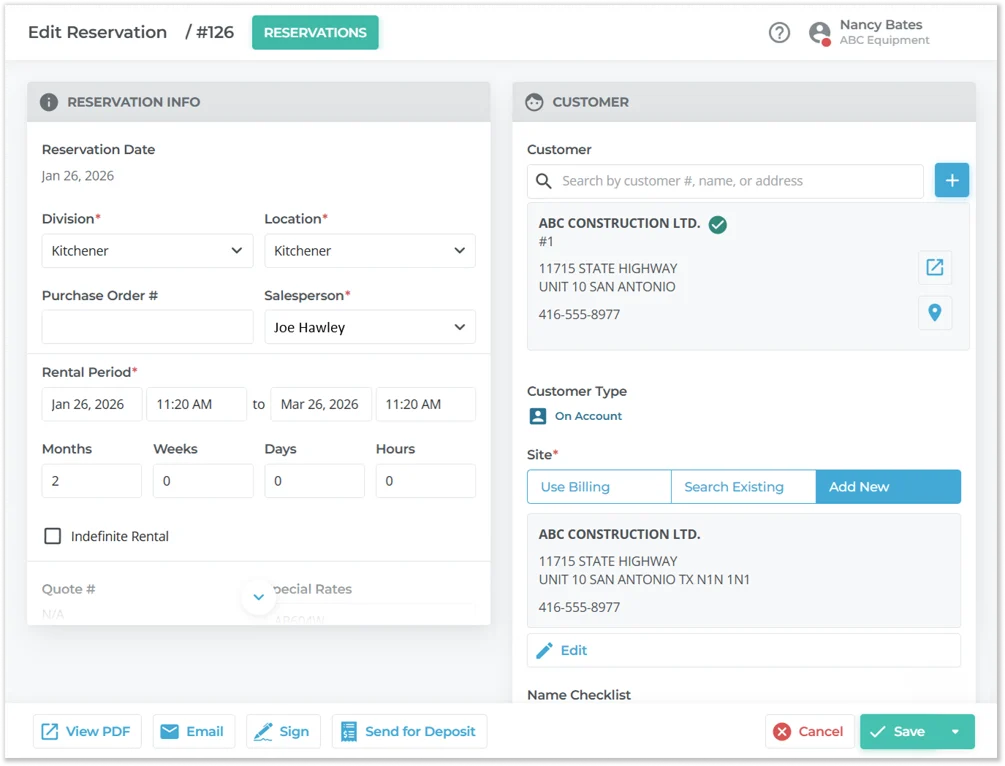Select the Add New site option
The image size is (1005, 766).
click(888, 487)
